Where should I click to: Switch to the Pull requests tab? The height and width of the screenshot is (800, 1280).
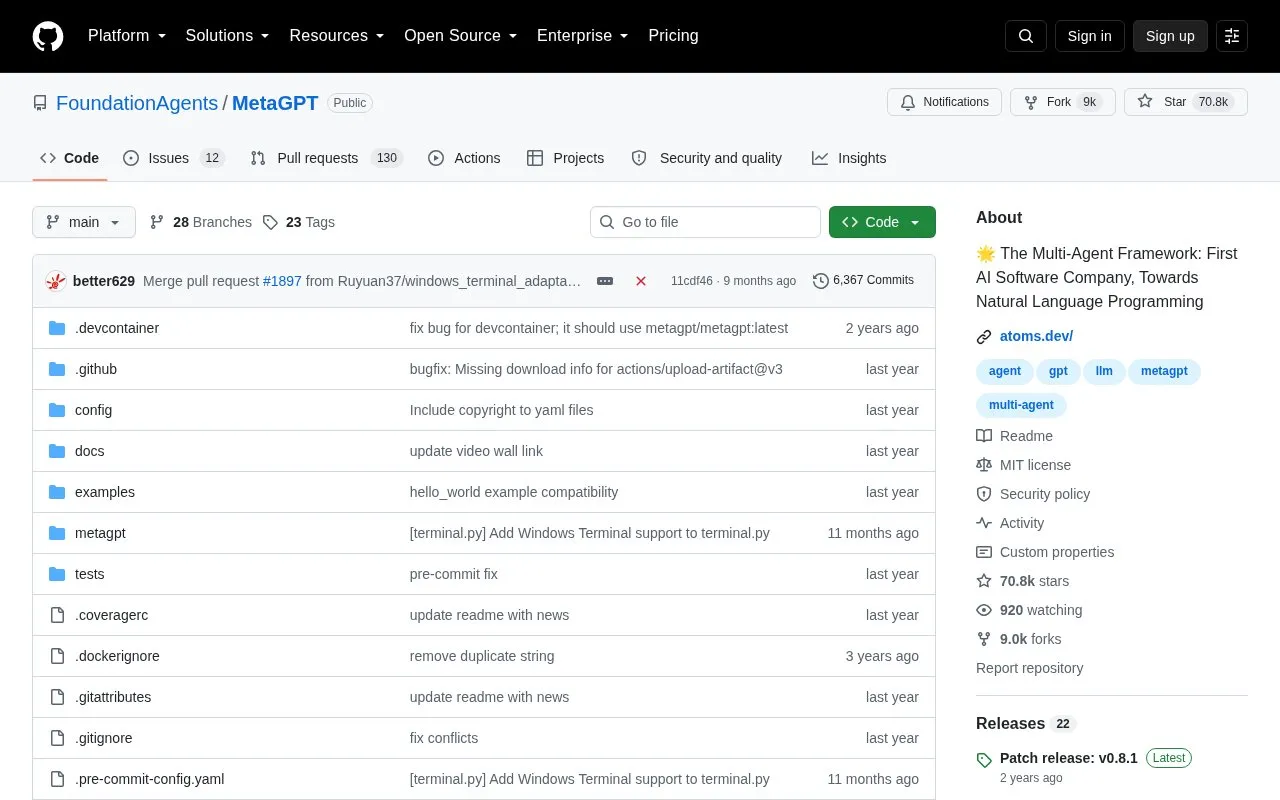click(326, 158)
